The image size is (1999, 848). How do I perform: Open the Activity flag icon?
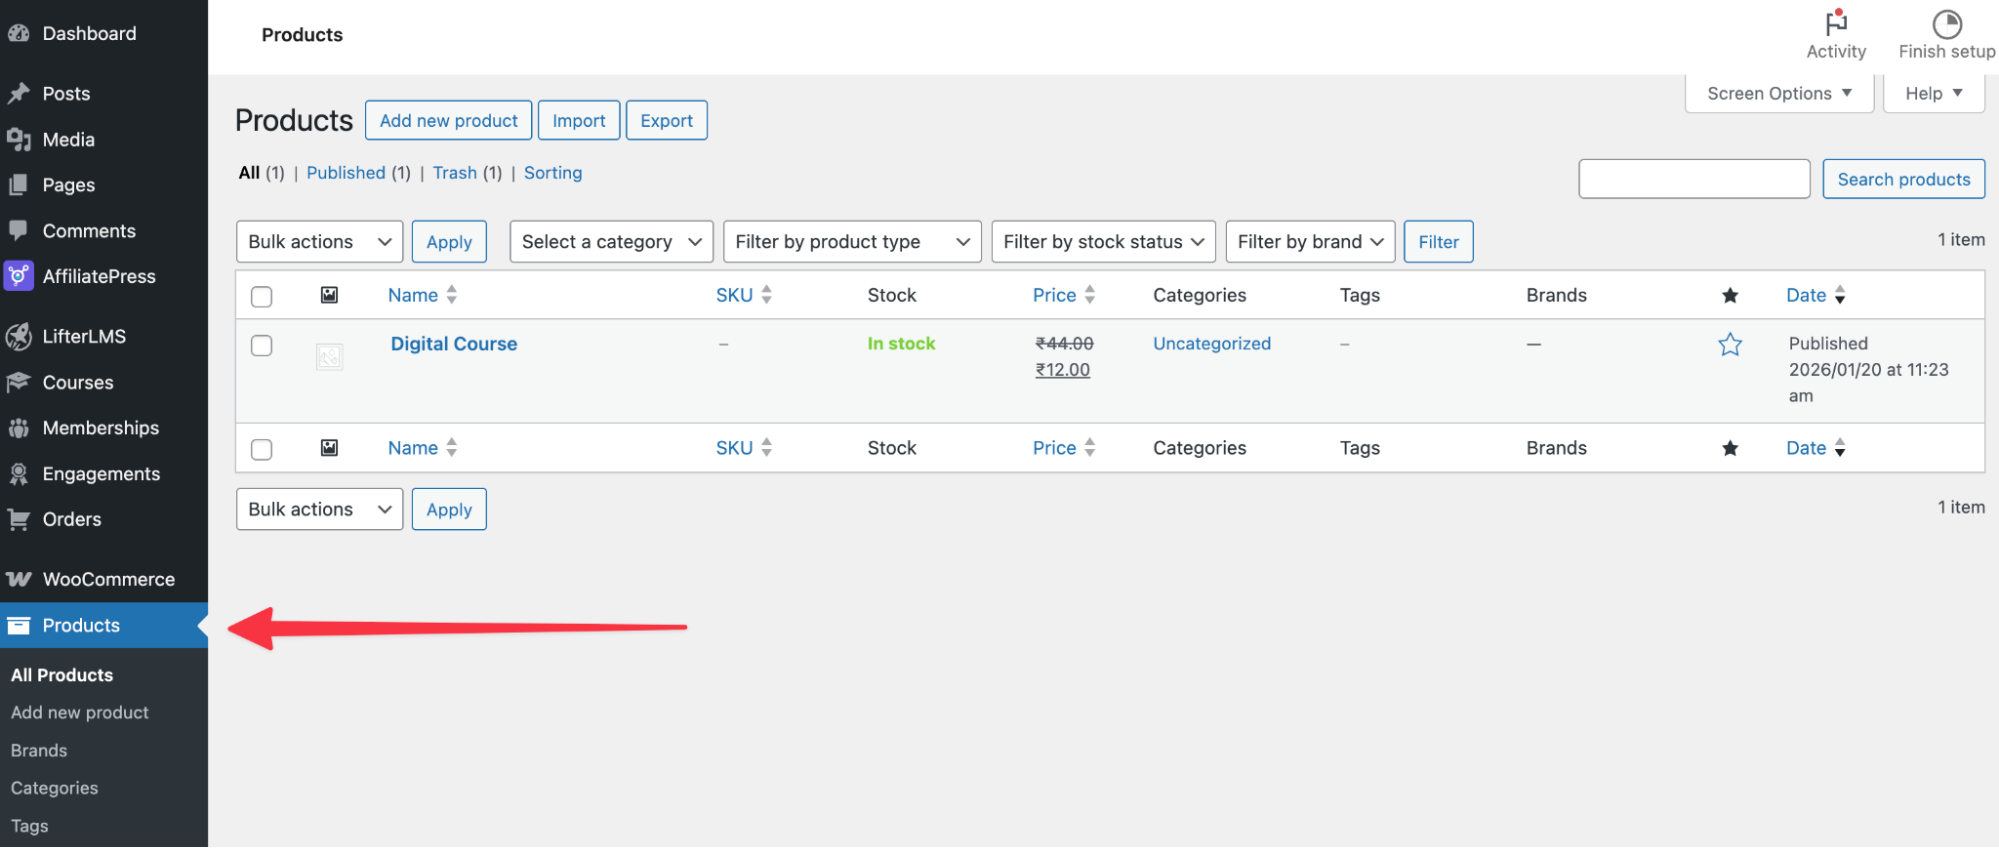[x=1835, y=24]
